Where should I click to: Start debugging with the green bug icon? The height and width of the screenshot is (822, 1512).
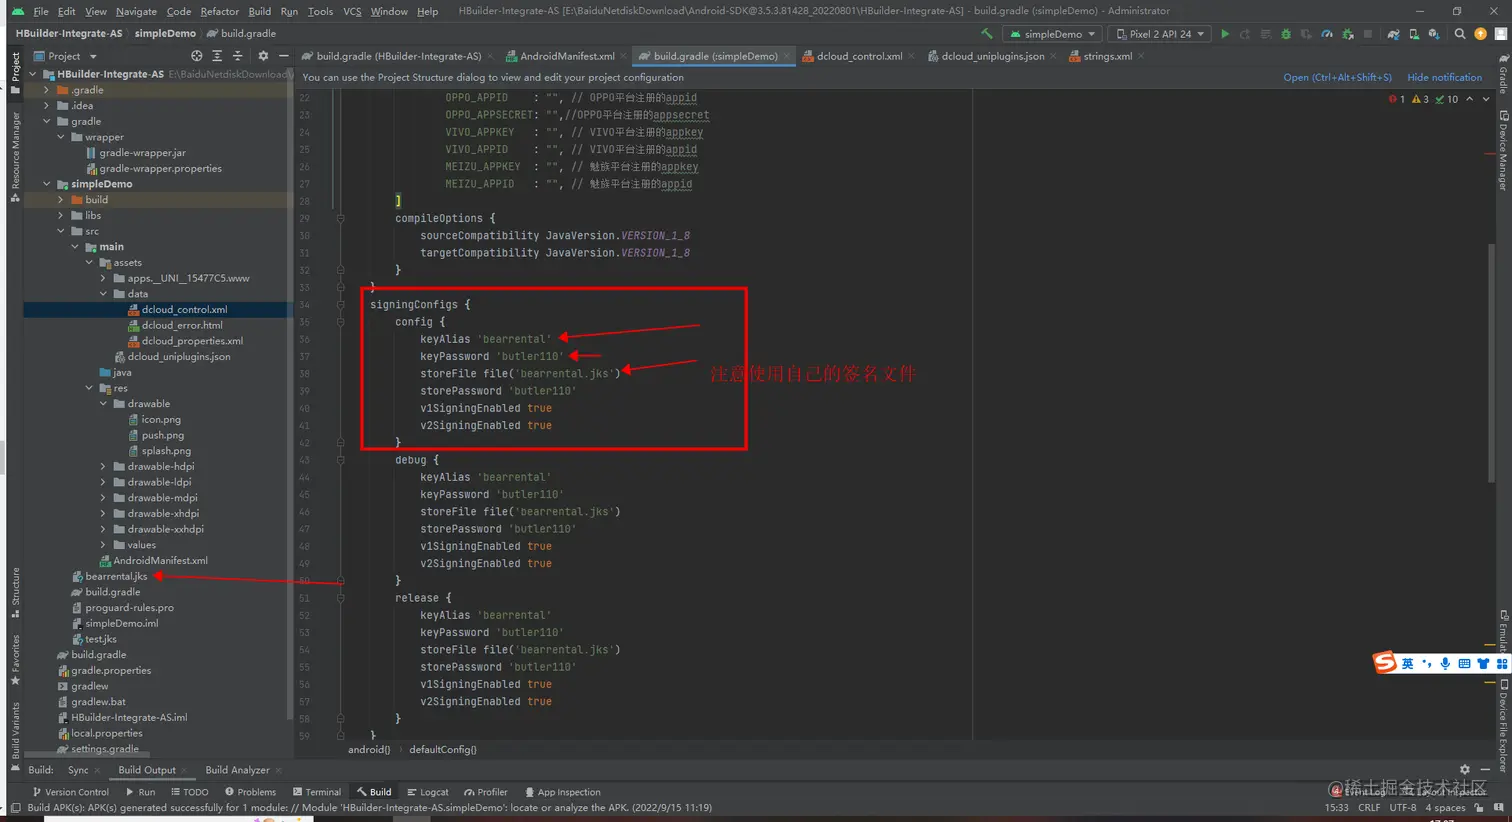1286,34
